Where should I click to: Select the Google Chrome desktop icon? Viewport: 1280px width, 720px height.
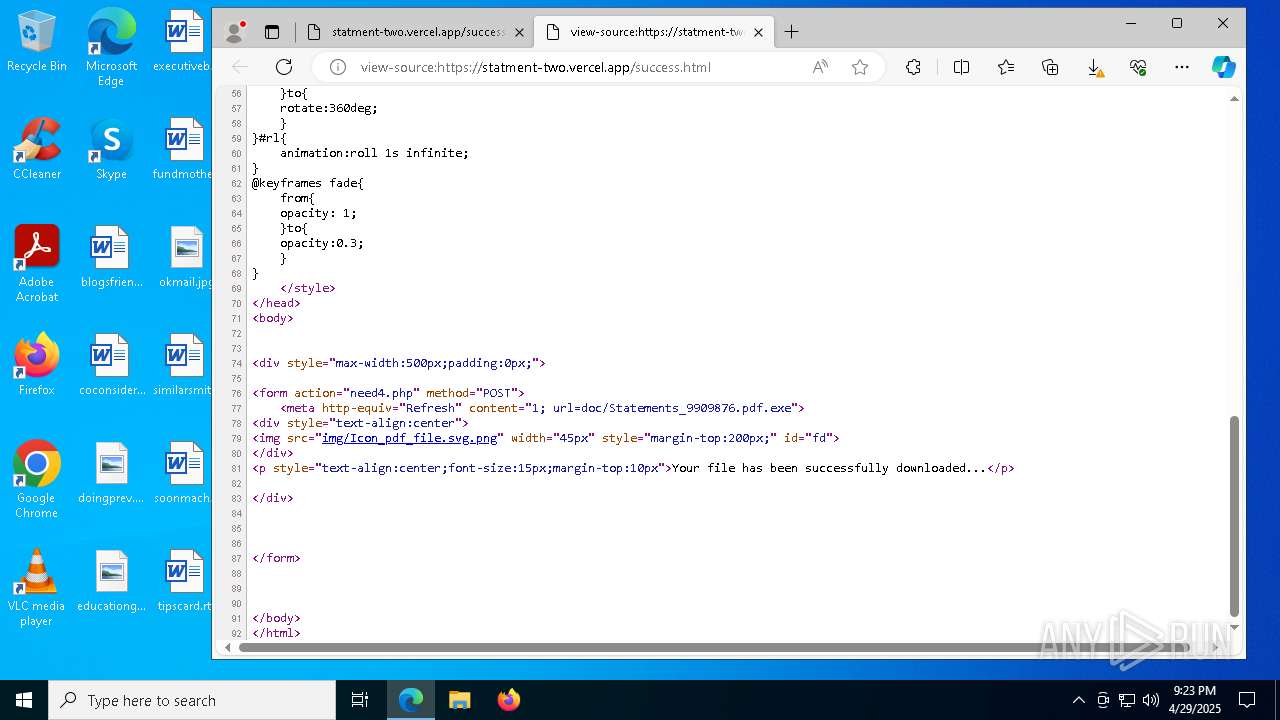tap(37, 480)
